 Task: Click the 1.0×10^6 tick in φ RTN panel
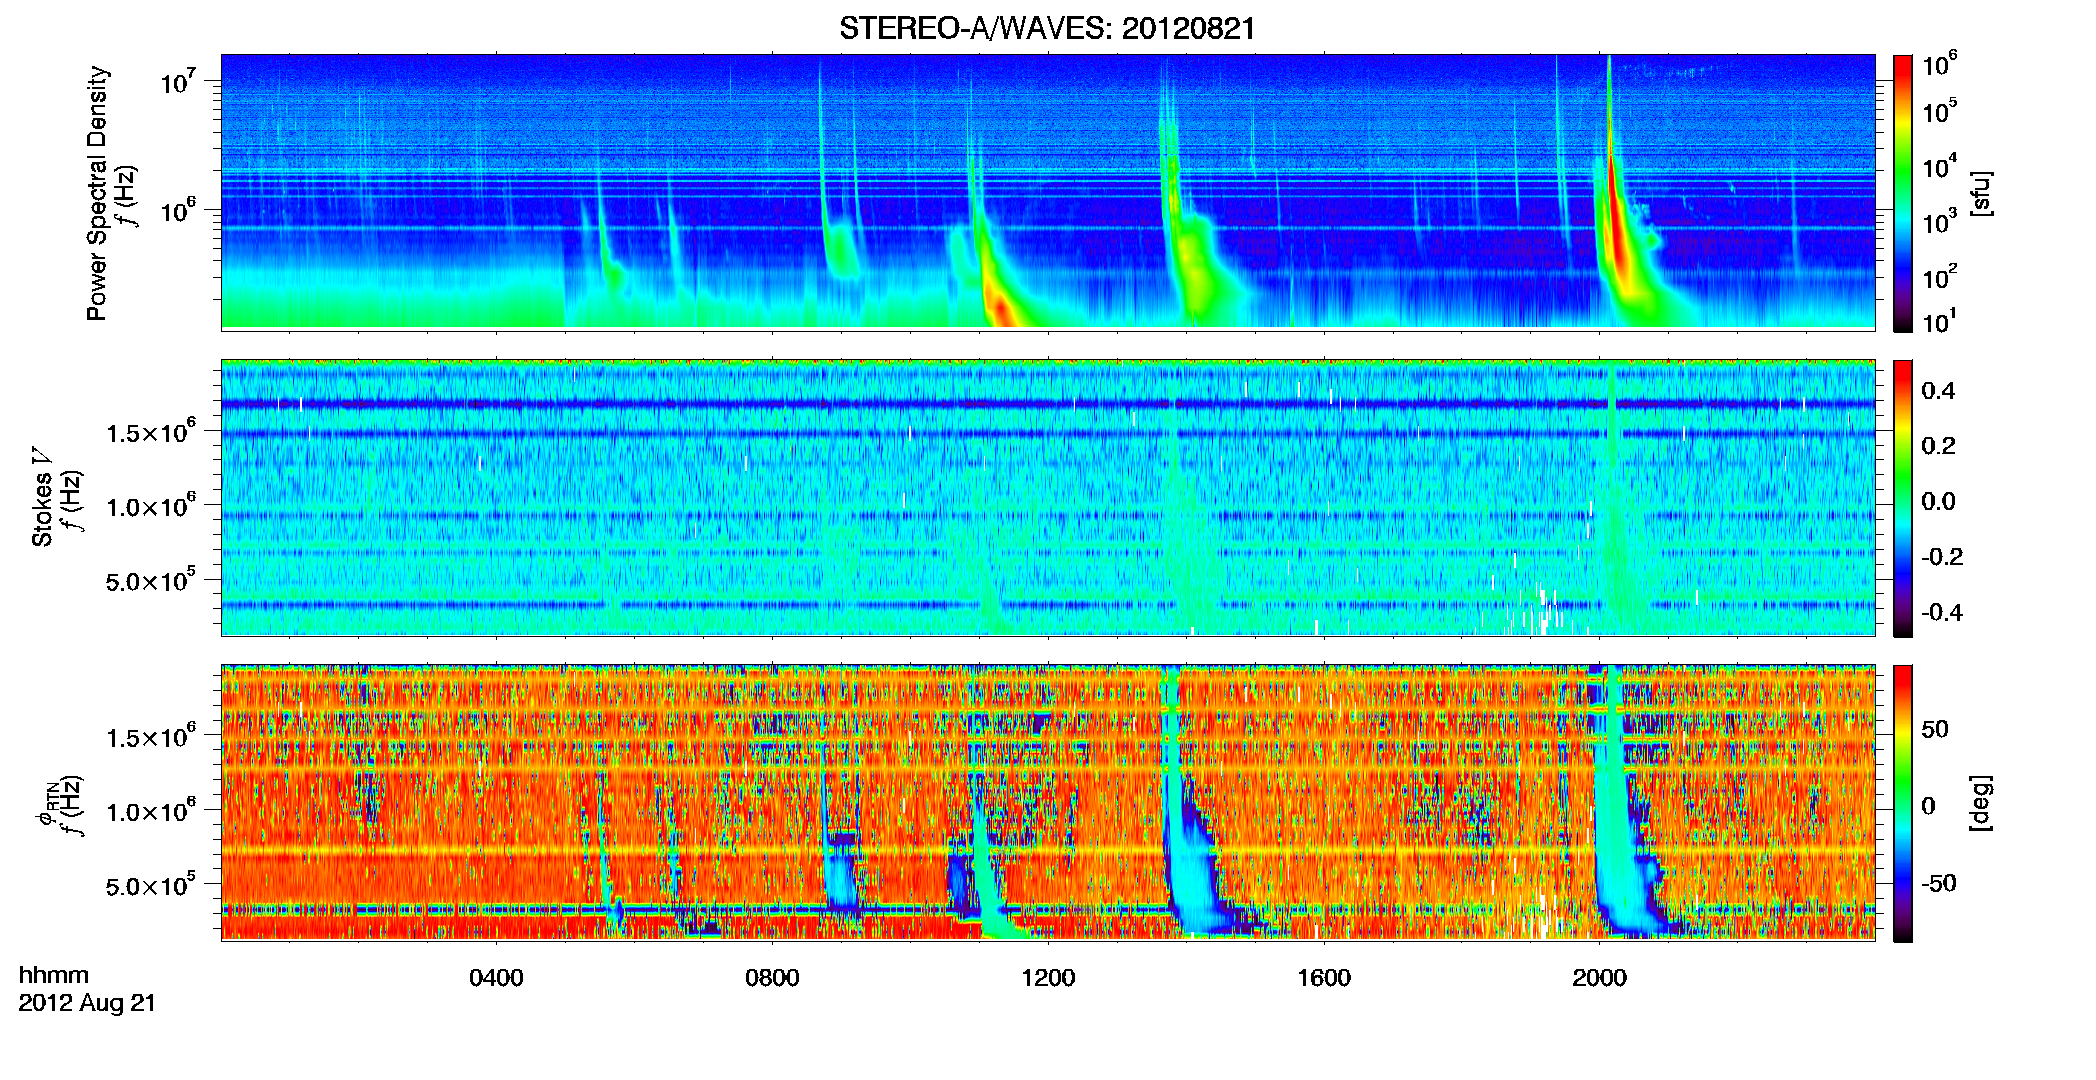[x=151, y=810]
